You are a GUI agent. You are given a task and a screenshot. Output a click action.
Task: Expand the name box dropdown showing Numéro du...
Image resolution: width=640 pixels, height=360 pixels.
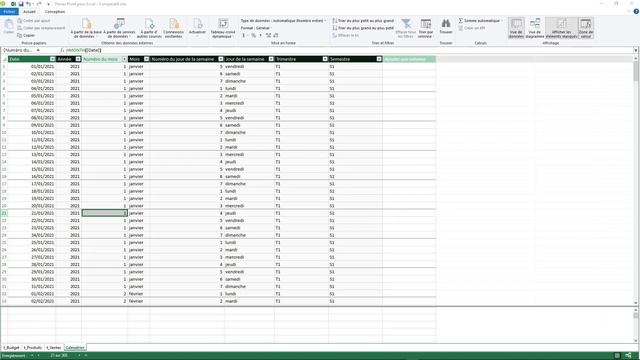(x=38, y=50)
